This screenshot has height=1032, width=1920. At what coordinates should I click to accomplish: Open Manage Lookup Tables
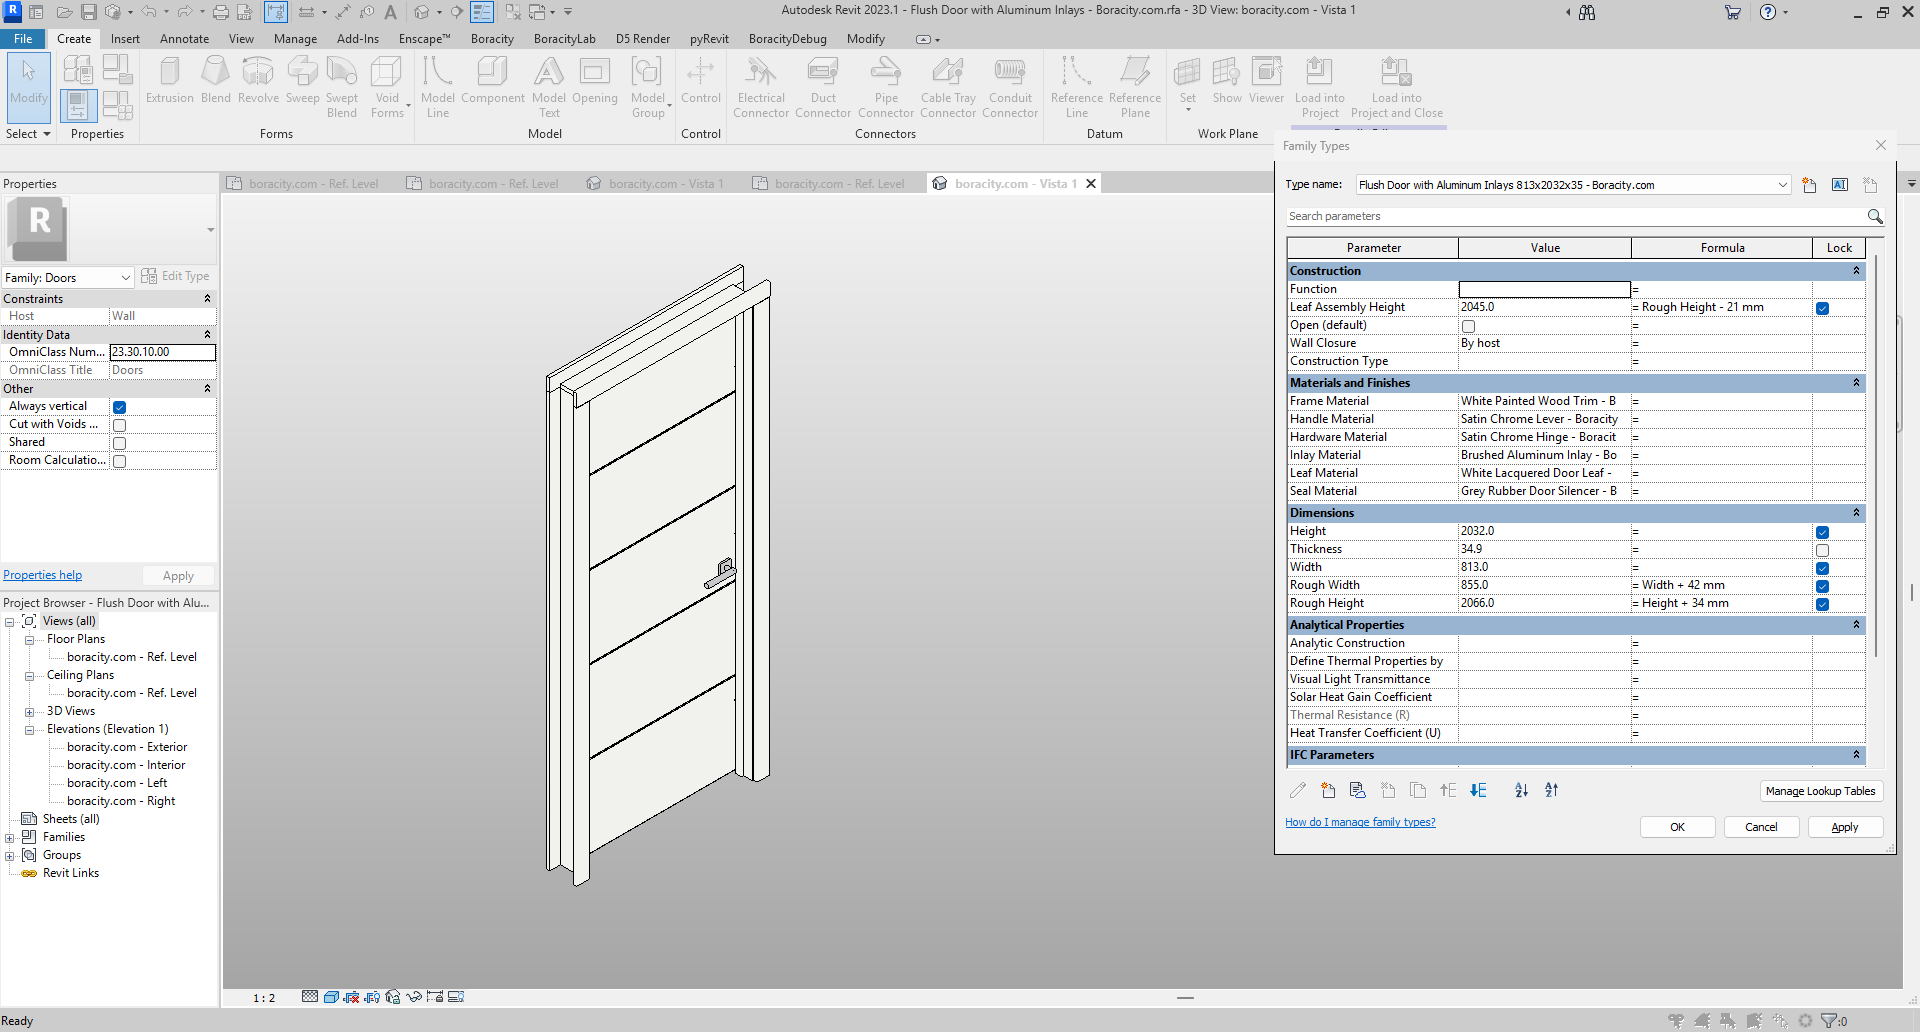1820,791
